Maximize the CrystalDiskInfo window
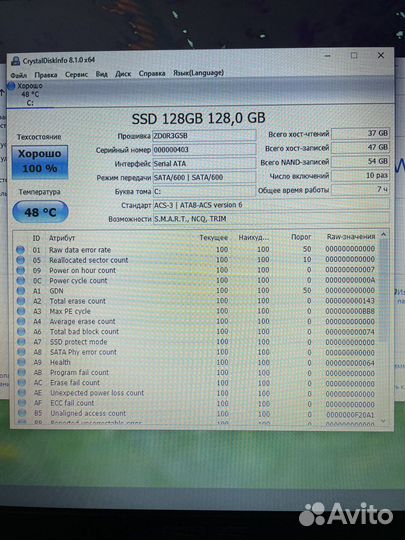405x540 pixels. [354, 56]
